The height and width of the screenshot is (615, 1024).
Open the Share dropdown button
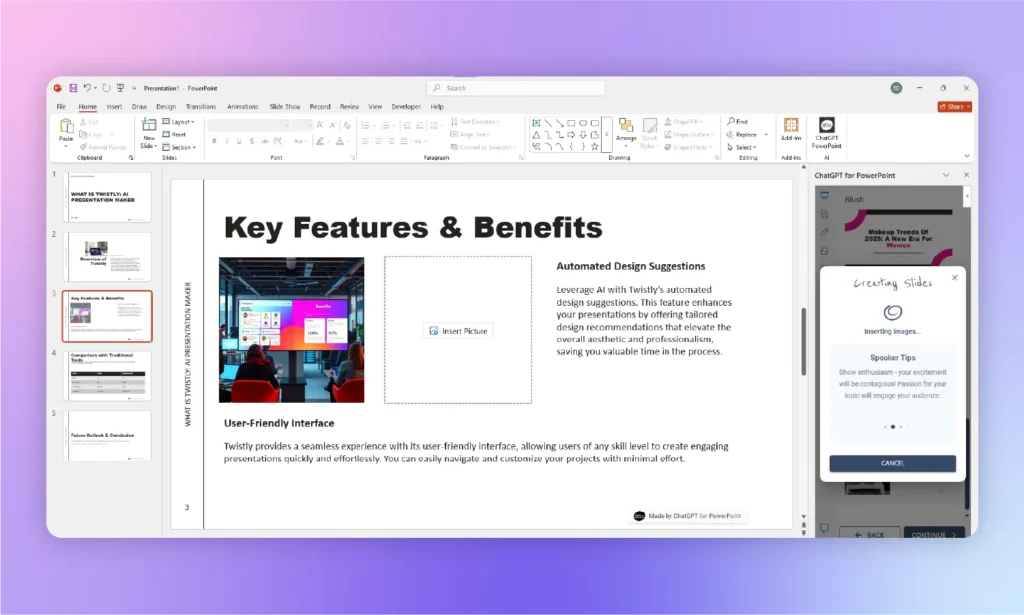tap(955, 106)
